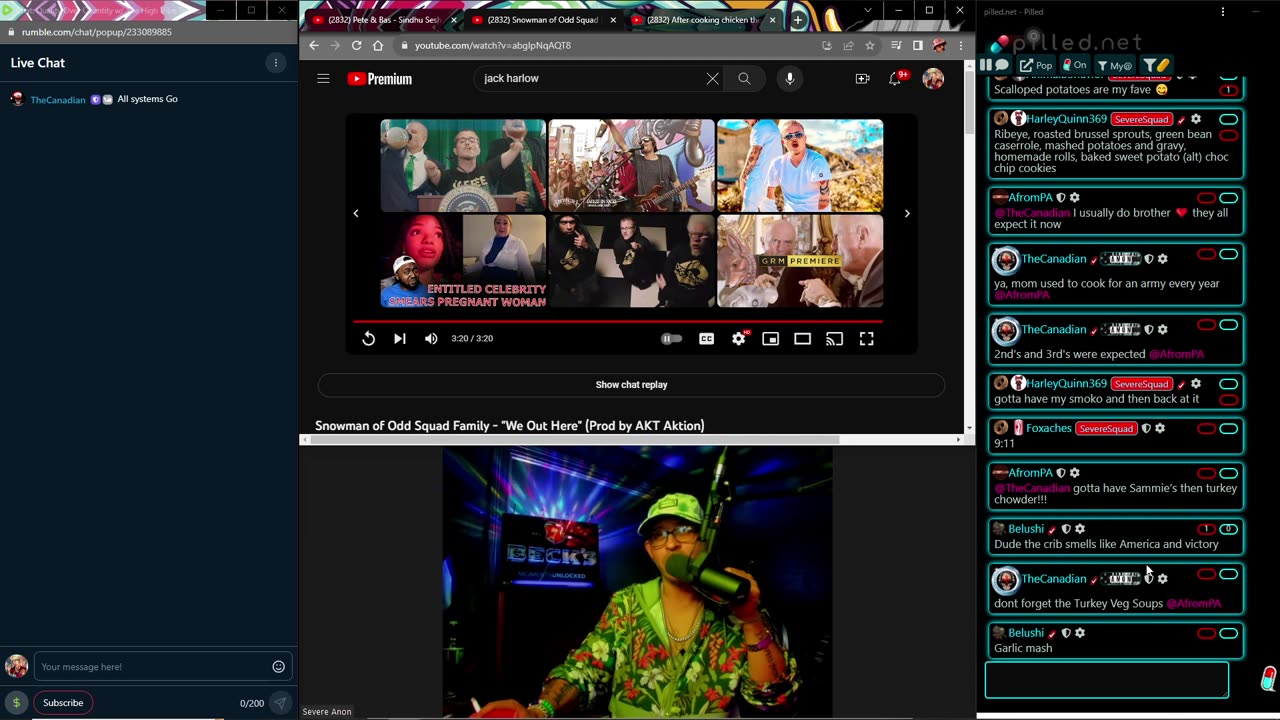Open the YouTube notifications bell
This screenshot has width=1280, height=720.
(896, 78)
